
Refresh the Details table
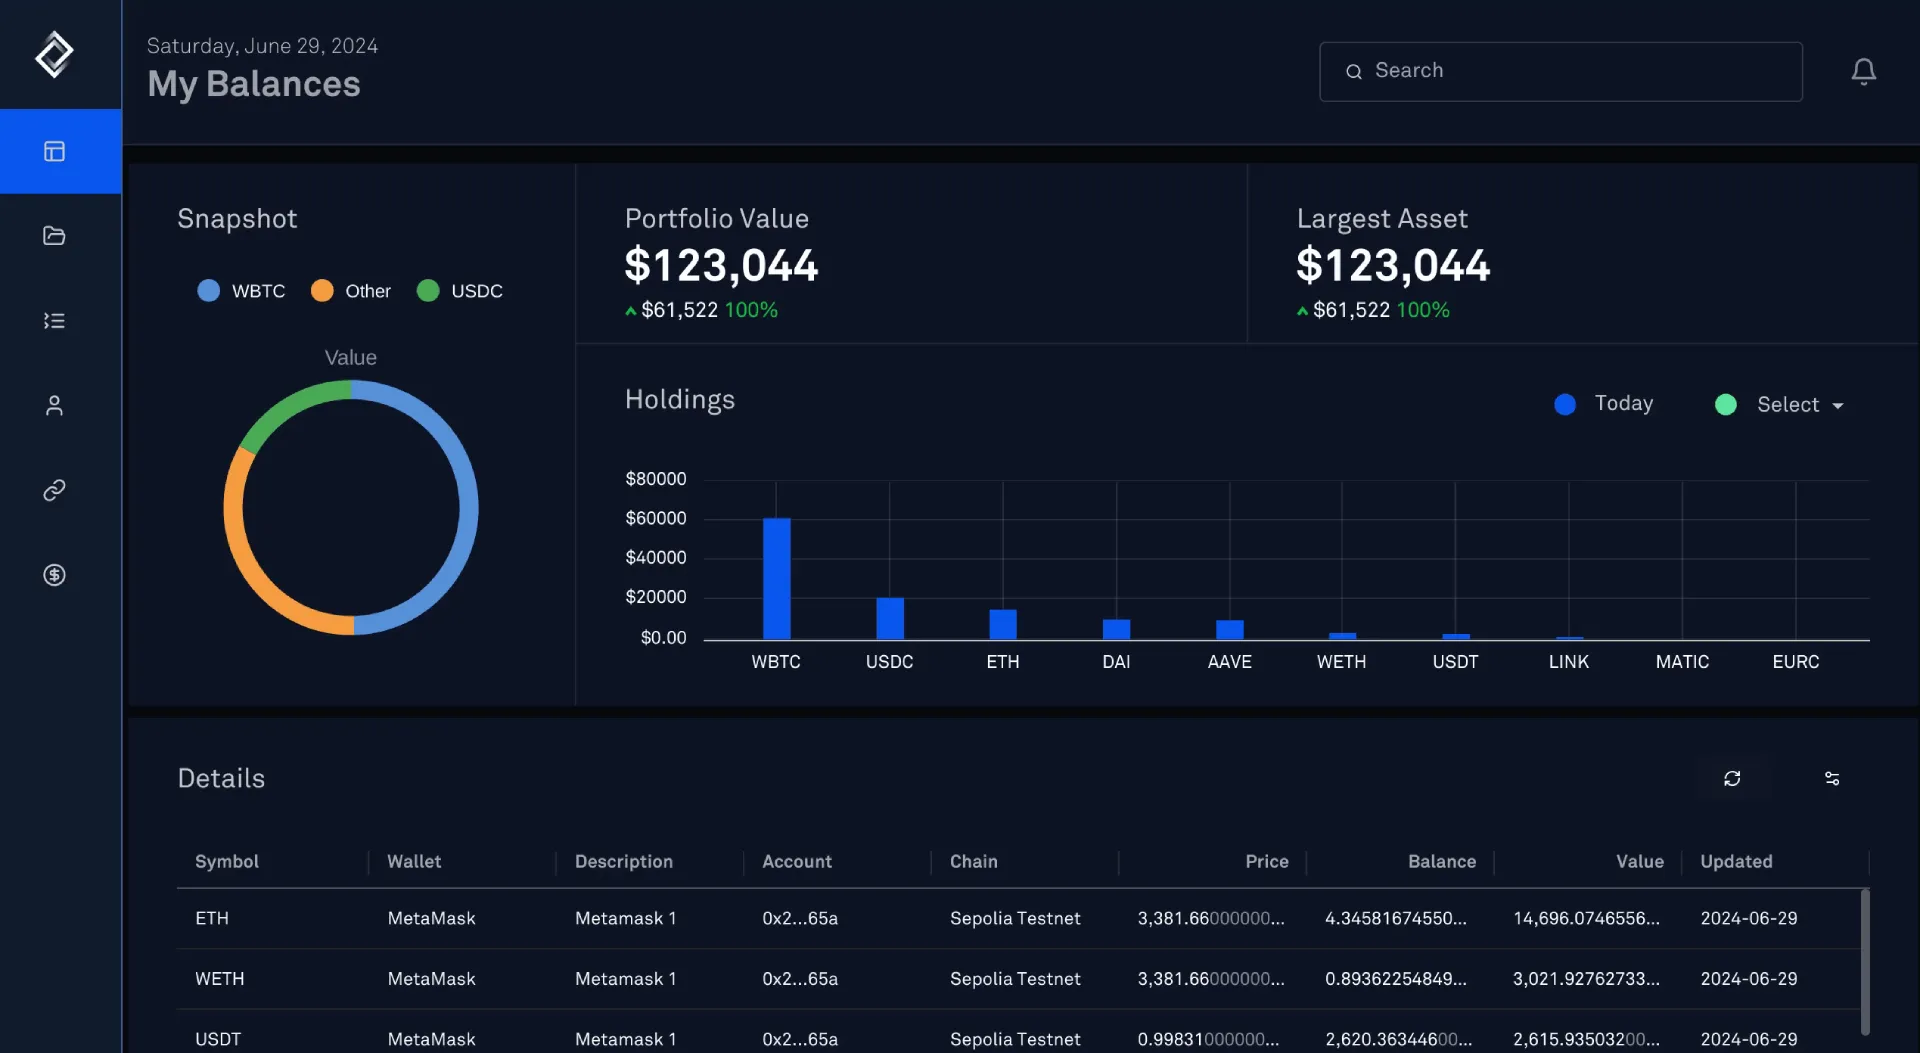[x=1732, y=778]
